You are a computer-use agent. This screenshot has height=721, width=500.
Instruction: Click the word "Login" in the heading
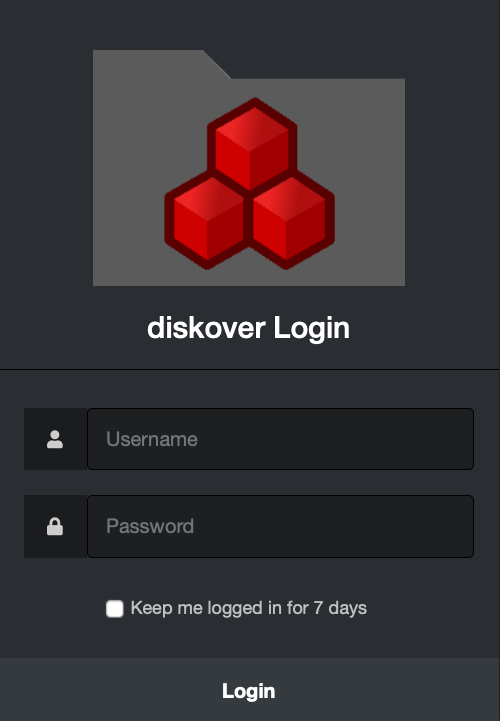311,328
